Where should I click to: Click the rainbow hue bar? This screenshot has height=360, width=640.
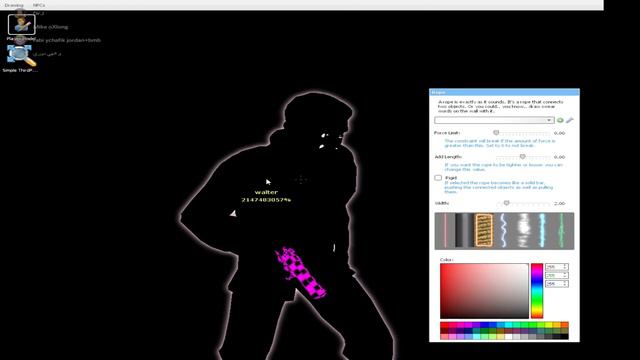tap(537, 291)
